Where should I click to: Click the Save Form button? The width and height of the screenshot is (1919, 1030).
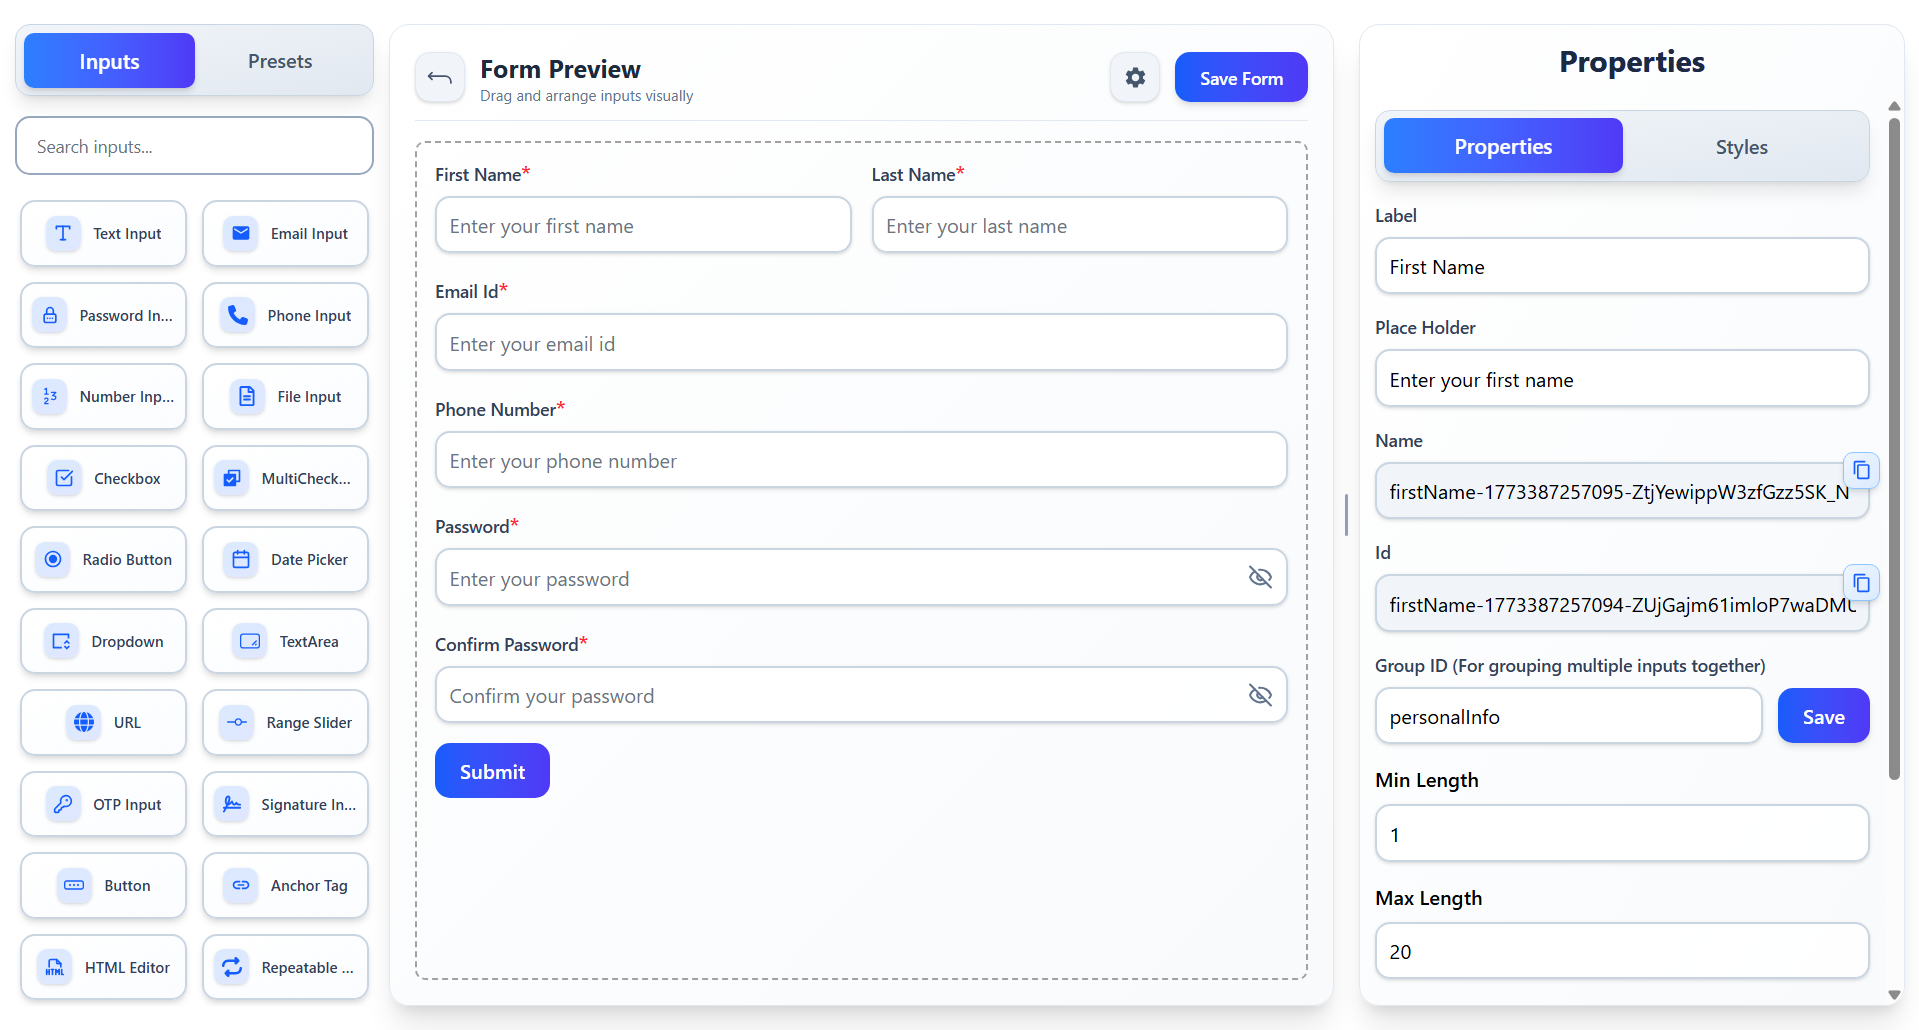click(1240, 78)
